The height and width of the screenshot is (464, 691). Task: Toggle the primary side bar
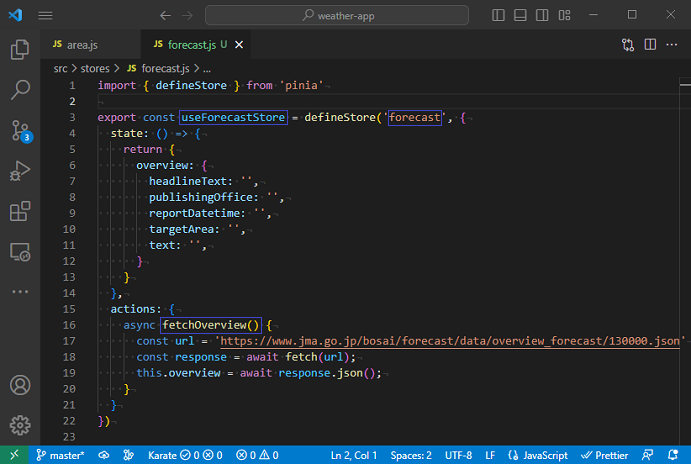tap(498, 15)
